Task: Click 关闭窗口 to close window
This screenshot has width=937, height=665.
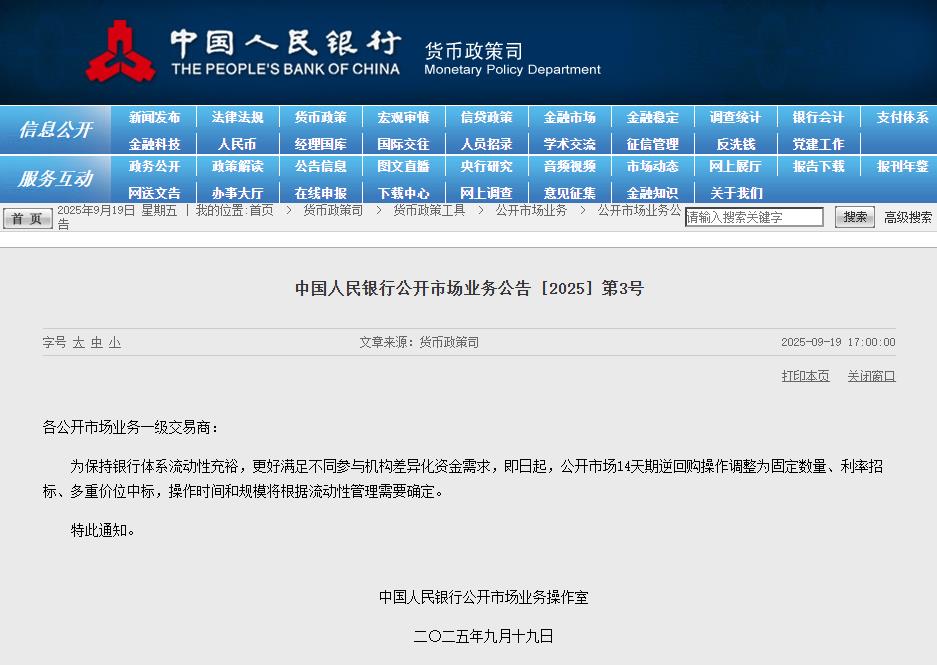Action: tap(871, 376)
